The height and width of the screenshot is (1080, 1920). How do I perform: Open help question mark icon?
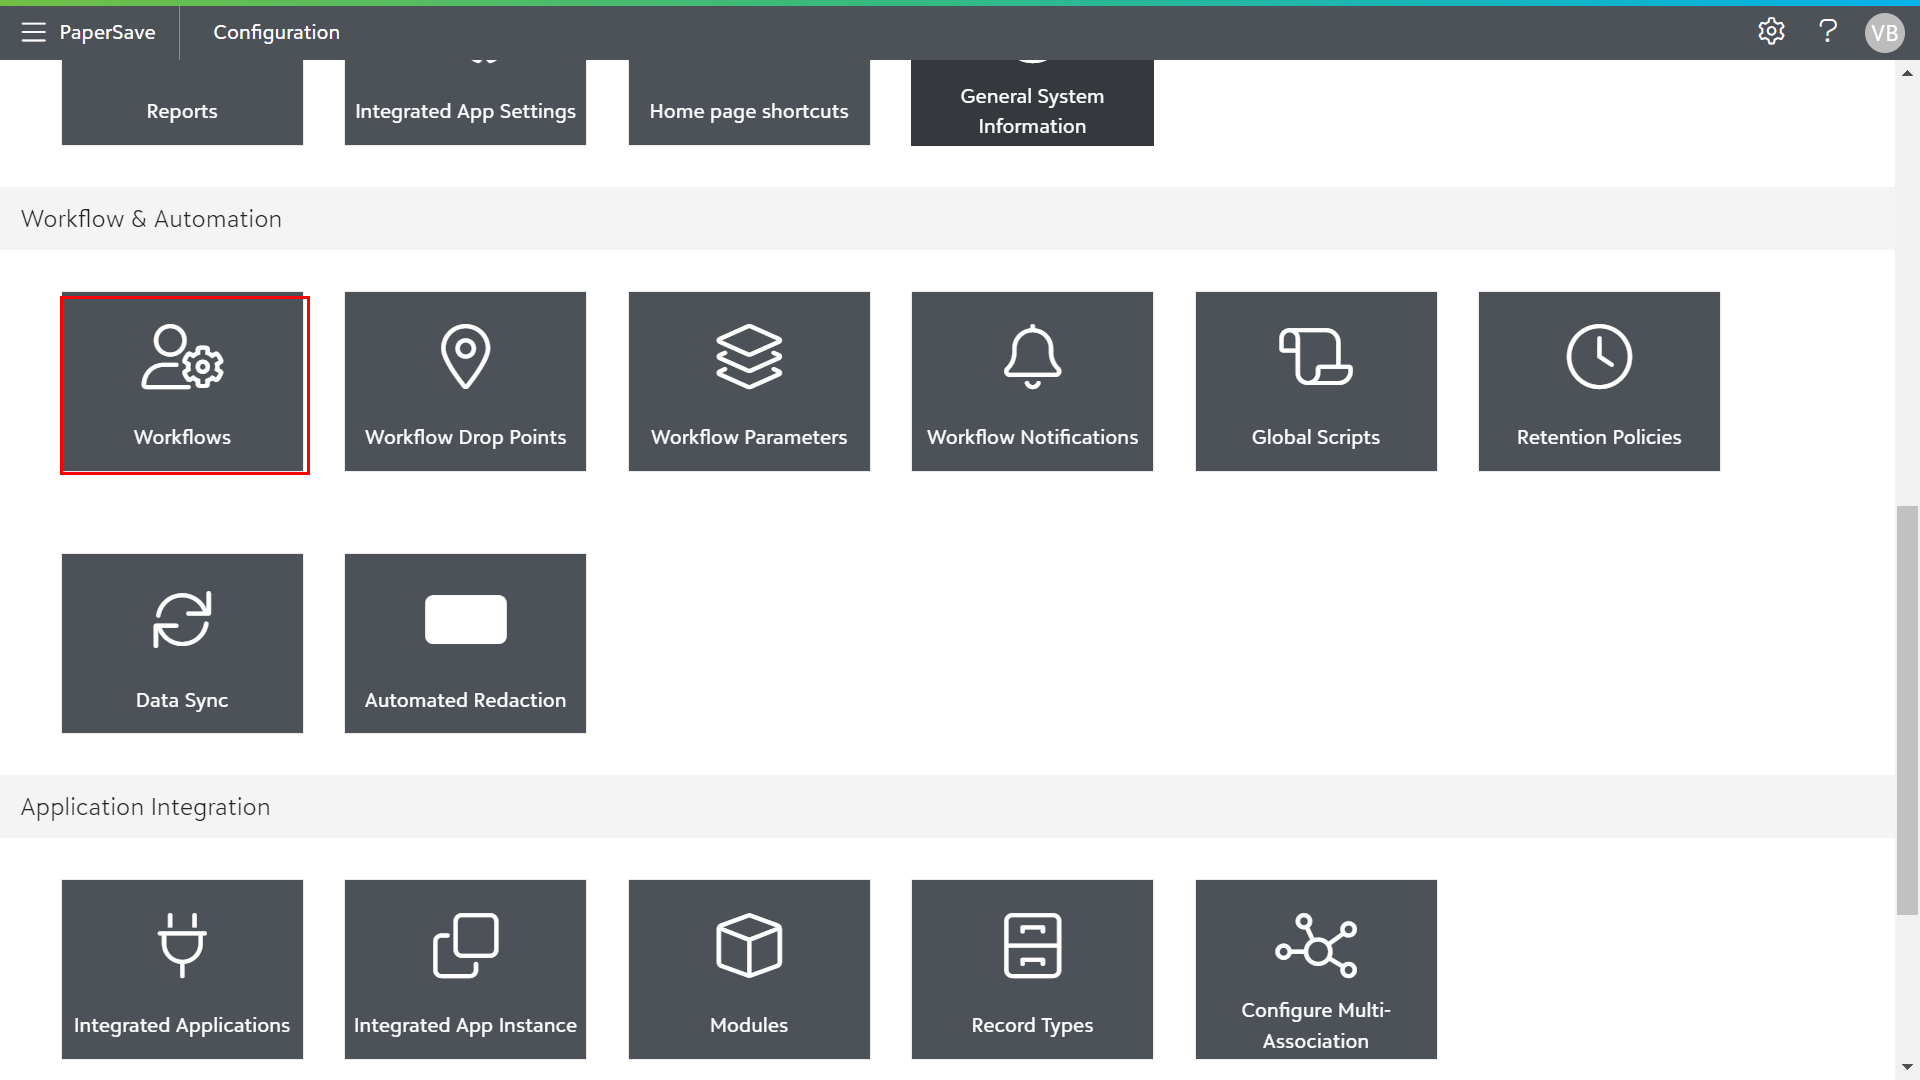pos(1828,32)
